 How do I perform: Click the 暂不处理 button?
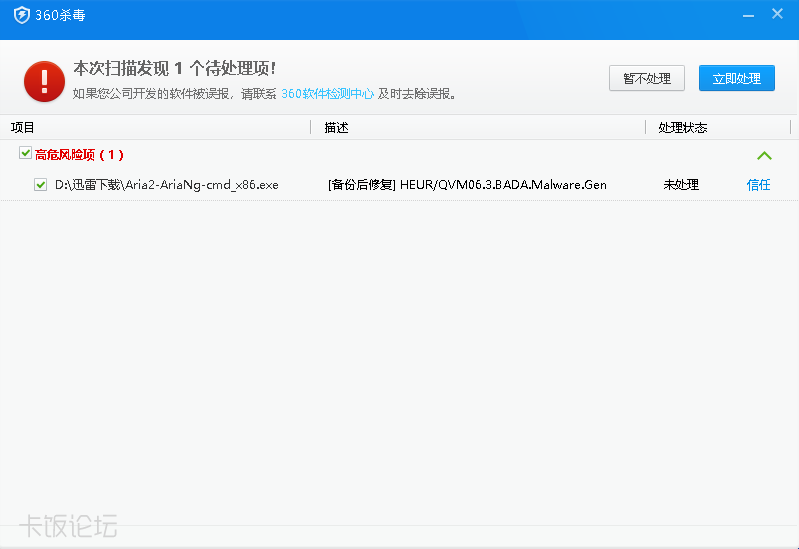(x=646, y=78)
